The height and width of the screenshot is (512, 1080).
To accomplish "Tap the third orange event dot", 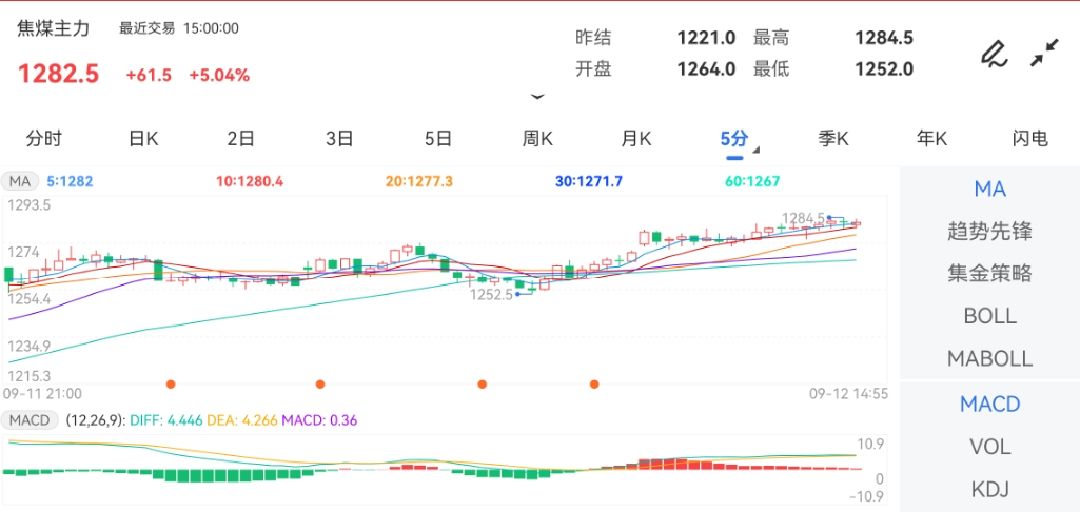I will pyautogui.click(x=482, y=384).
